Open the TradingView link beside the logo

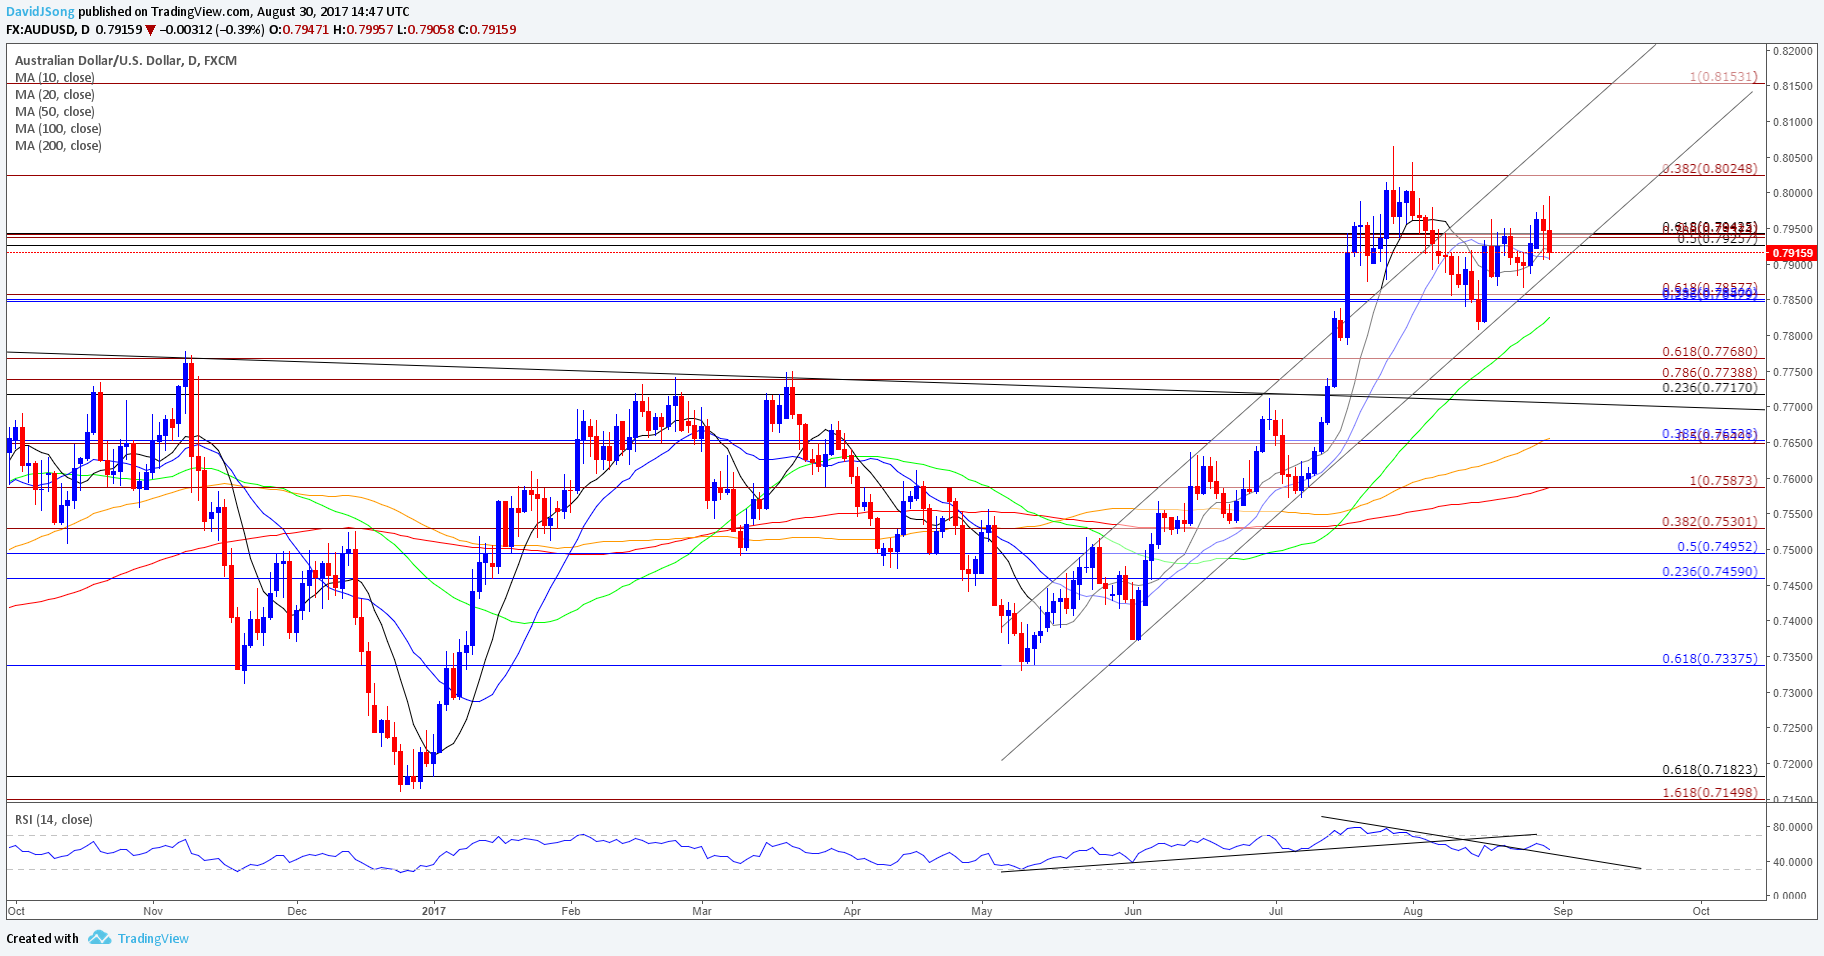153,938
